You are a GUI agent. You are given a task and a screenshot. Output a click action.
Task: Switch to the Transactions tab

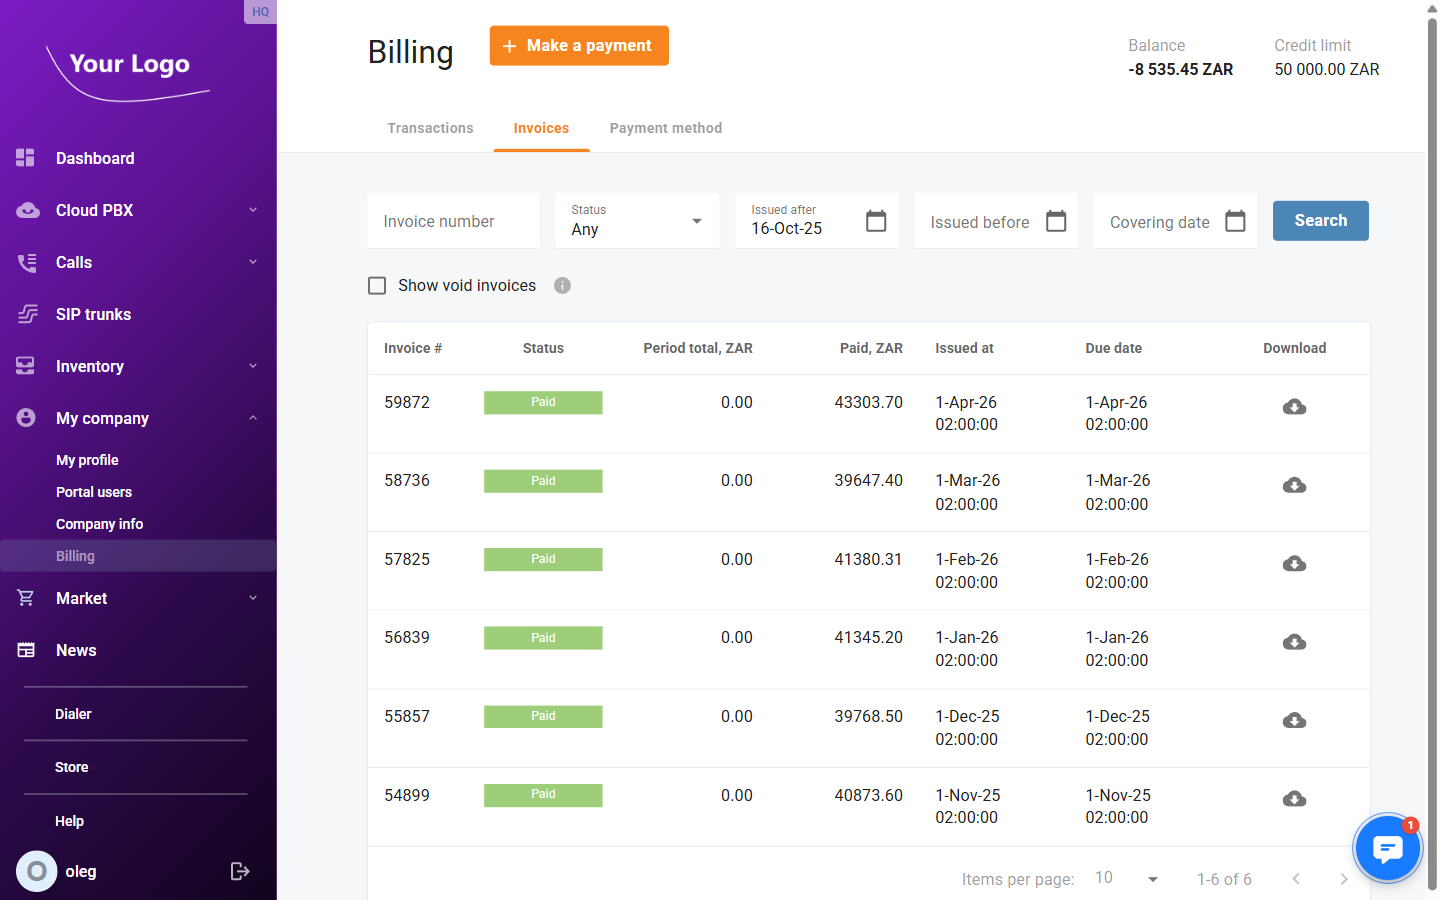point(430,128)
